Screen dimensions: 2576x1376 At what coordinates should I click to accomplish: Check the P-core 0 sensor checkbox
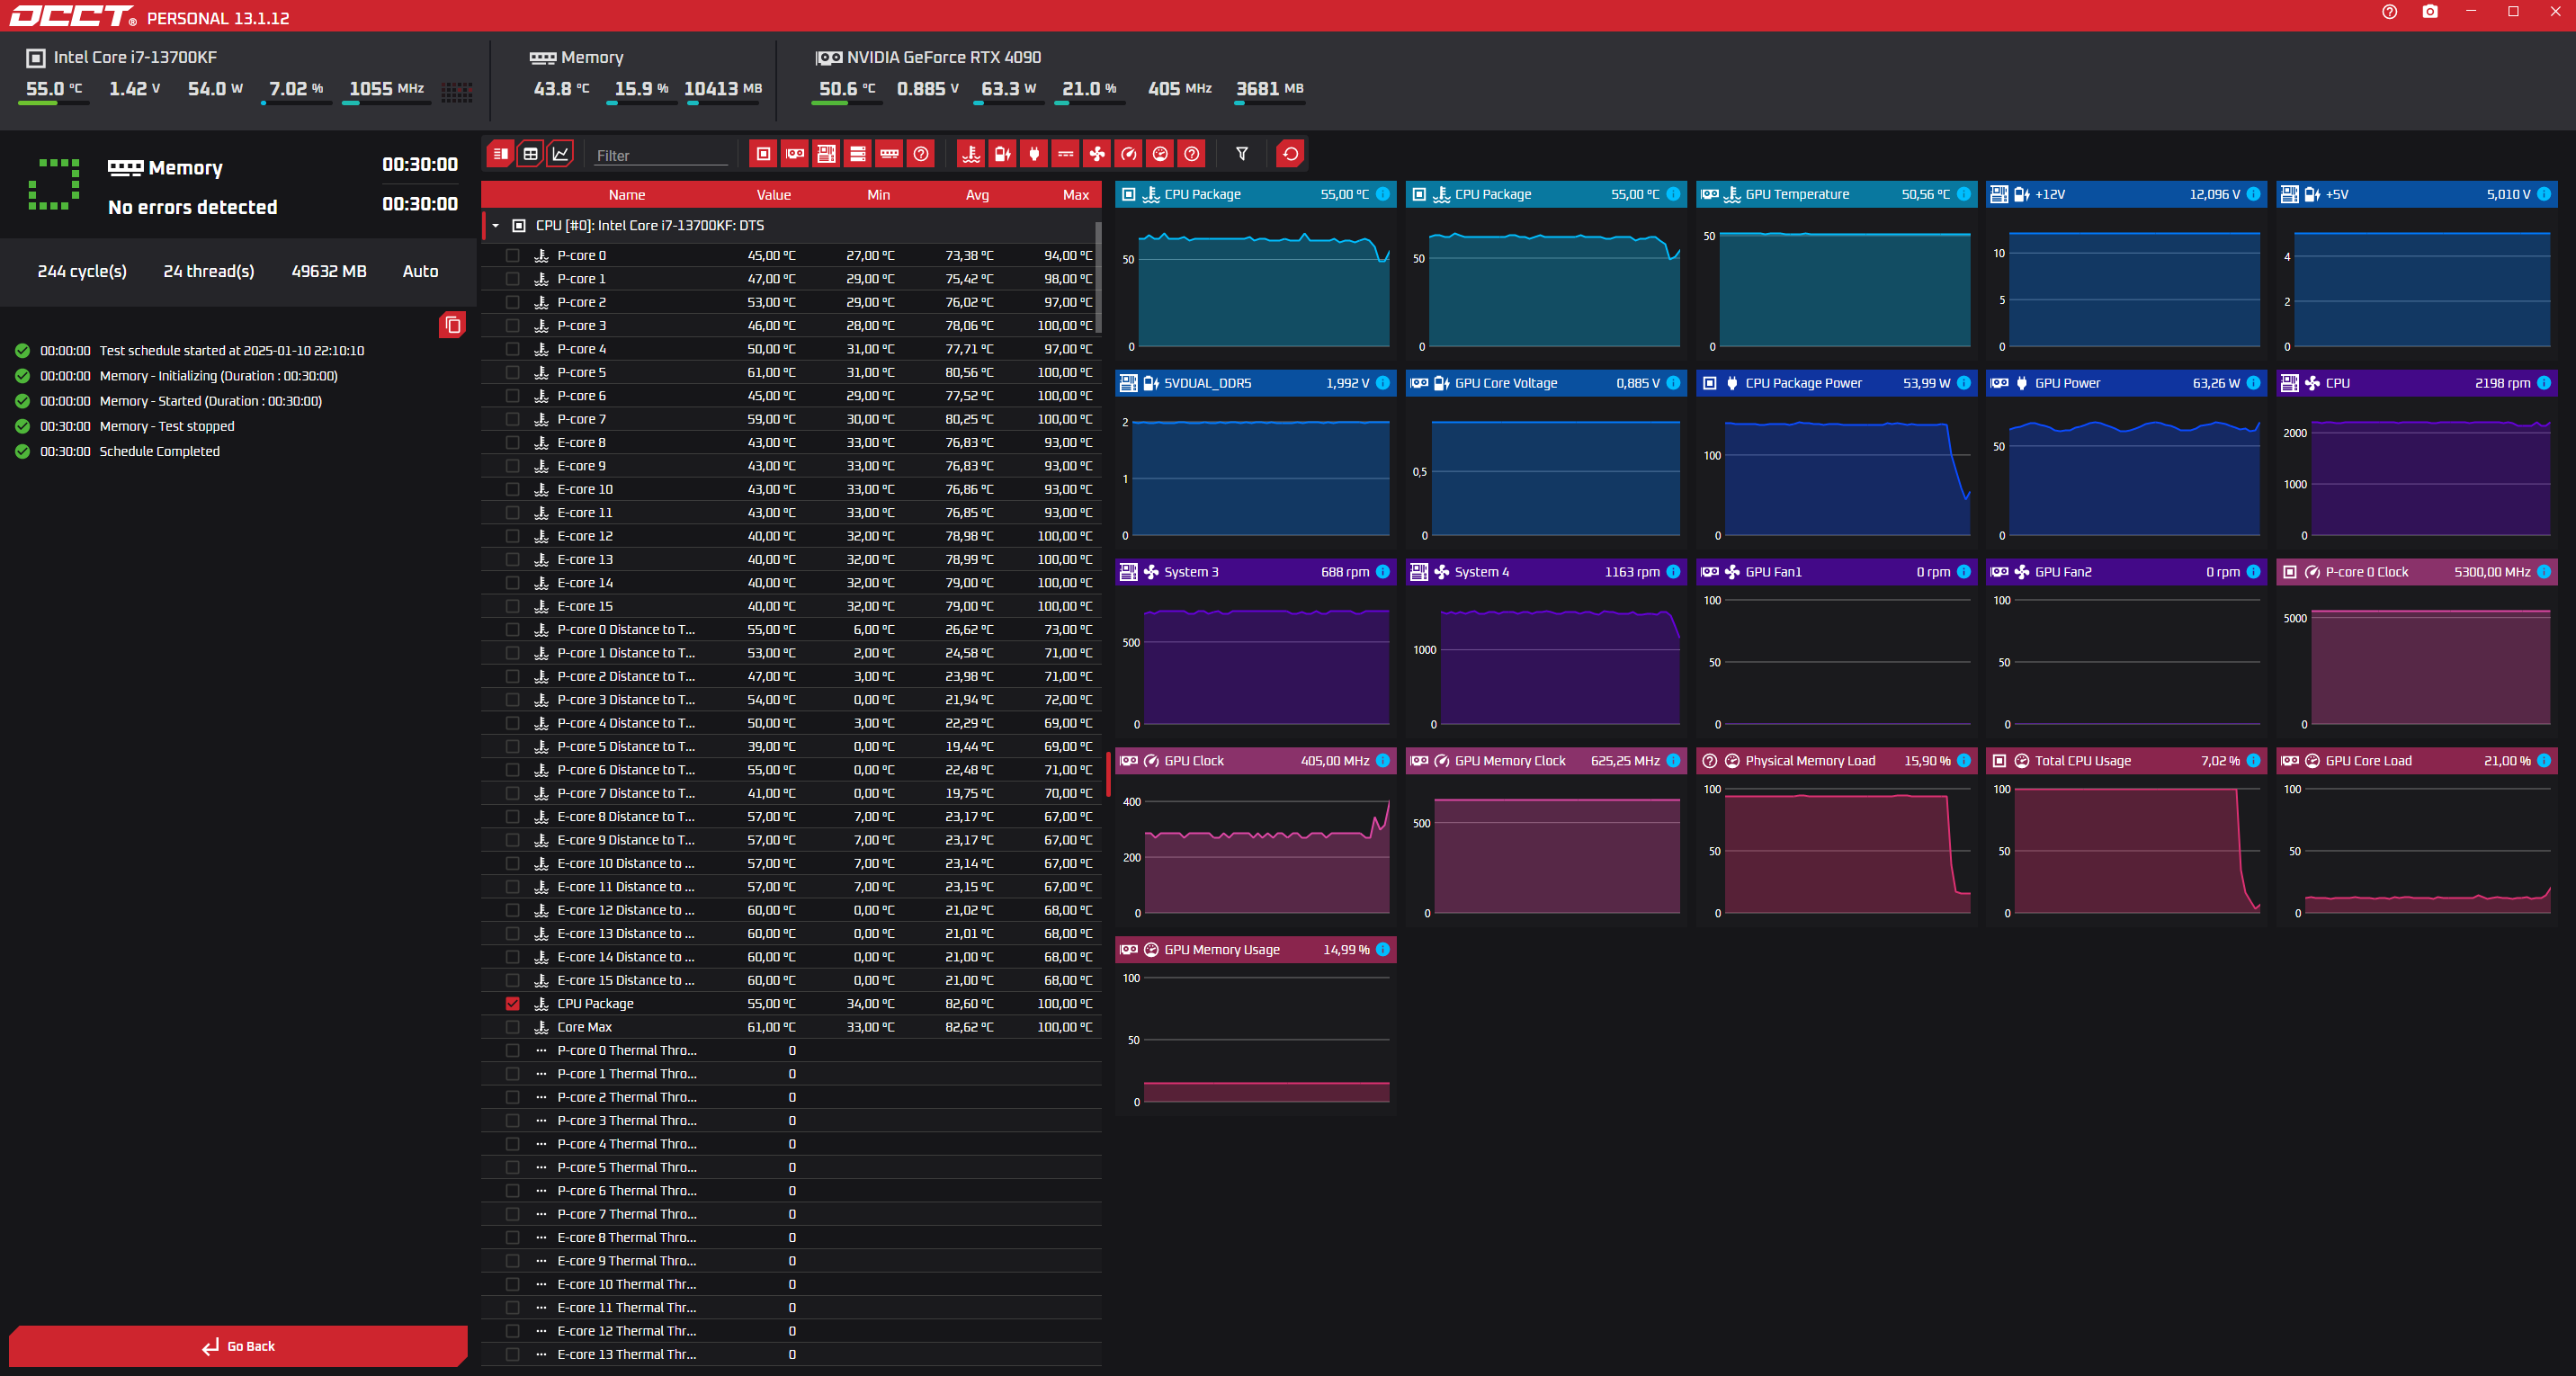513,256
